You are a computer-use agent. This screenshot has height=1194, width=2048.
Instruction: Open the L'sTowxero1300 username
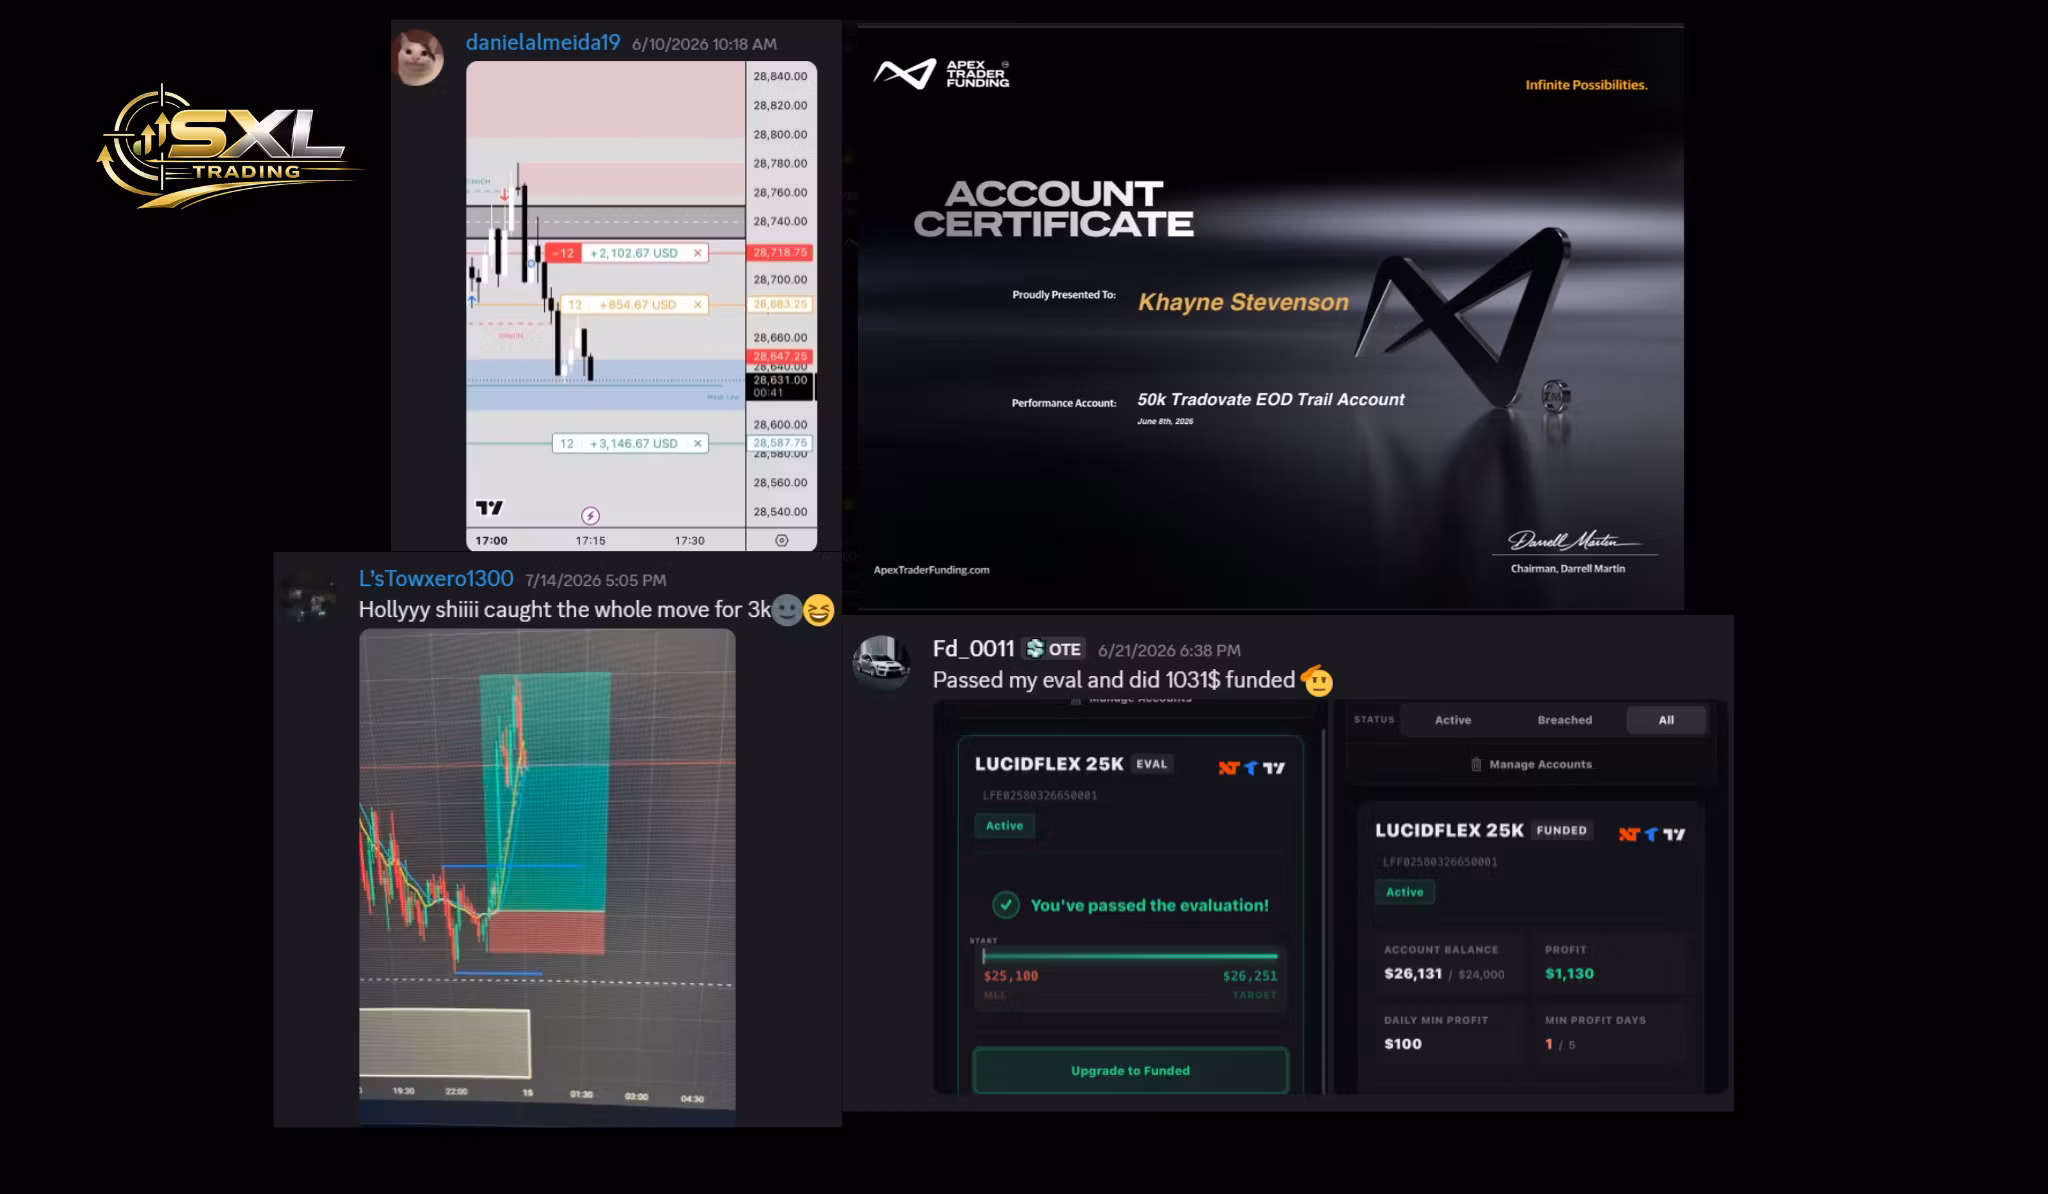click(436, 579)
